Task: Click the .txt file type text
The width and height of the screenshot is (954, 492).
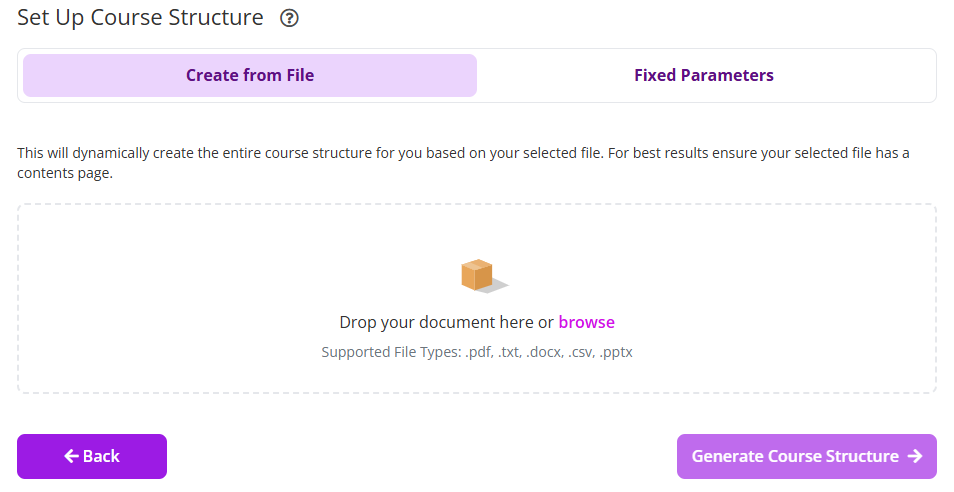Action: click(x=509, y=352)
